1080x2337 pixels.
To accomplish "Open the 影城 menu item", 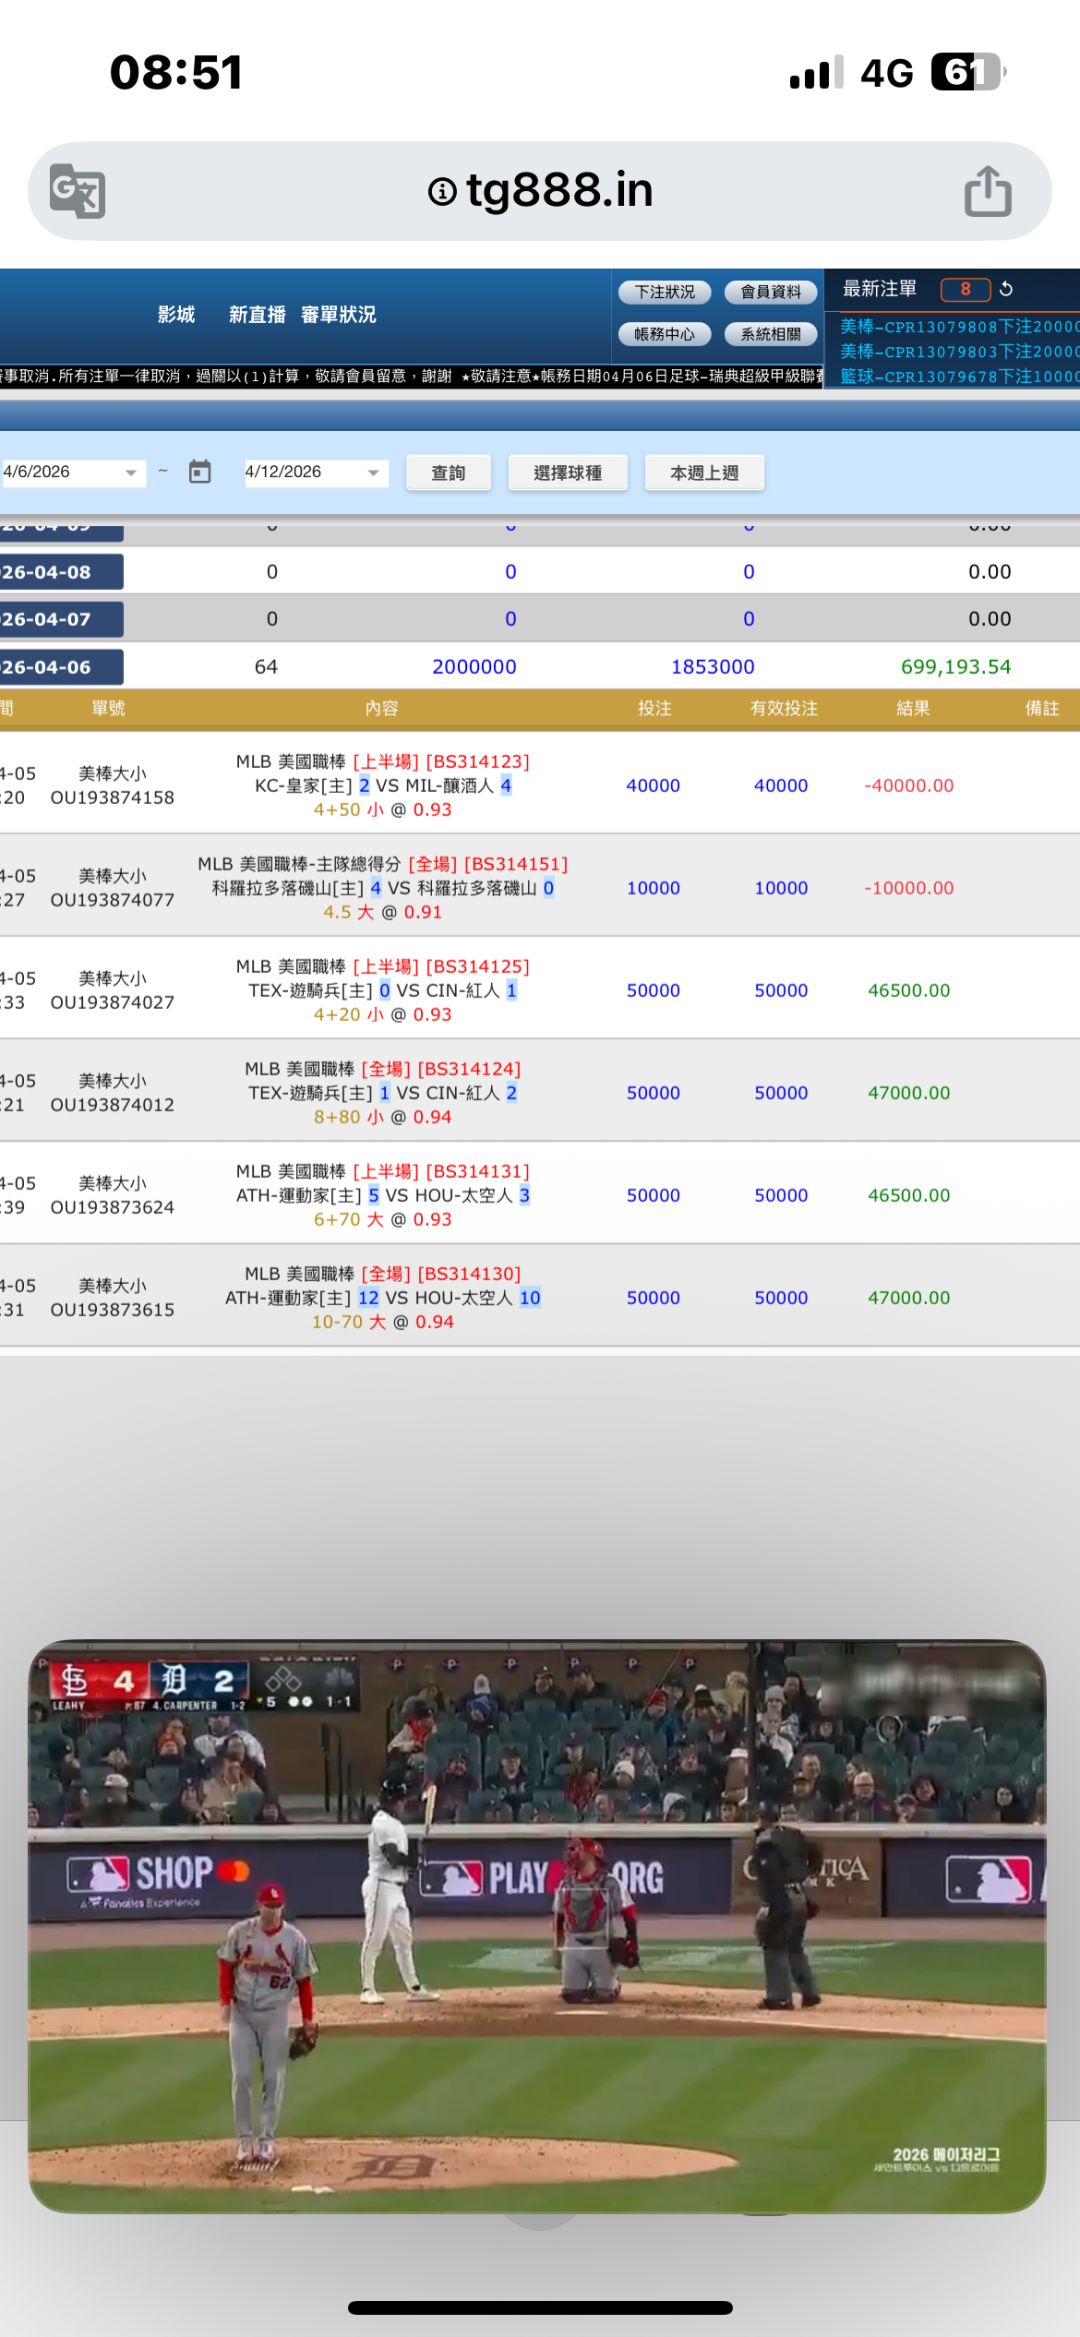I will 176,315.
